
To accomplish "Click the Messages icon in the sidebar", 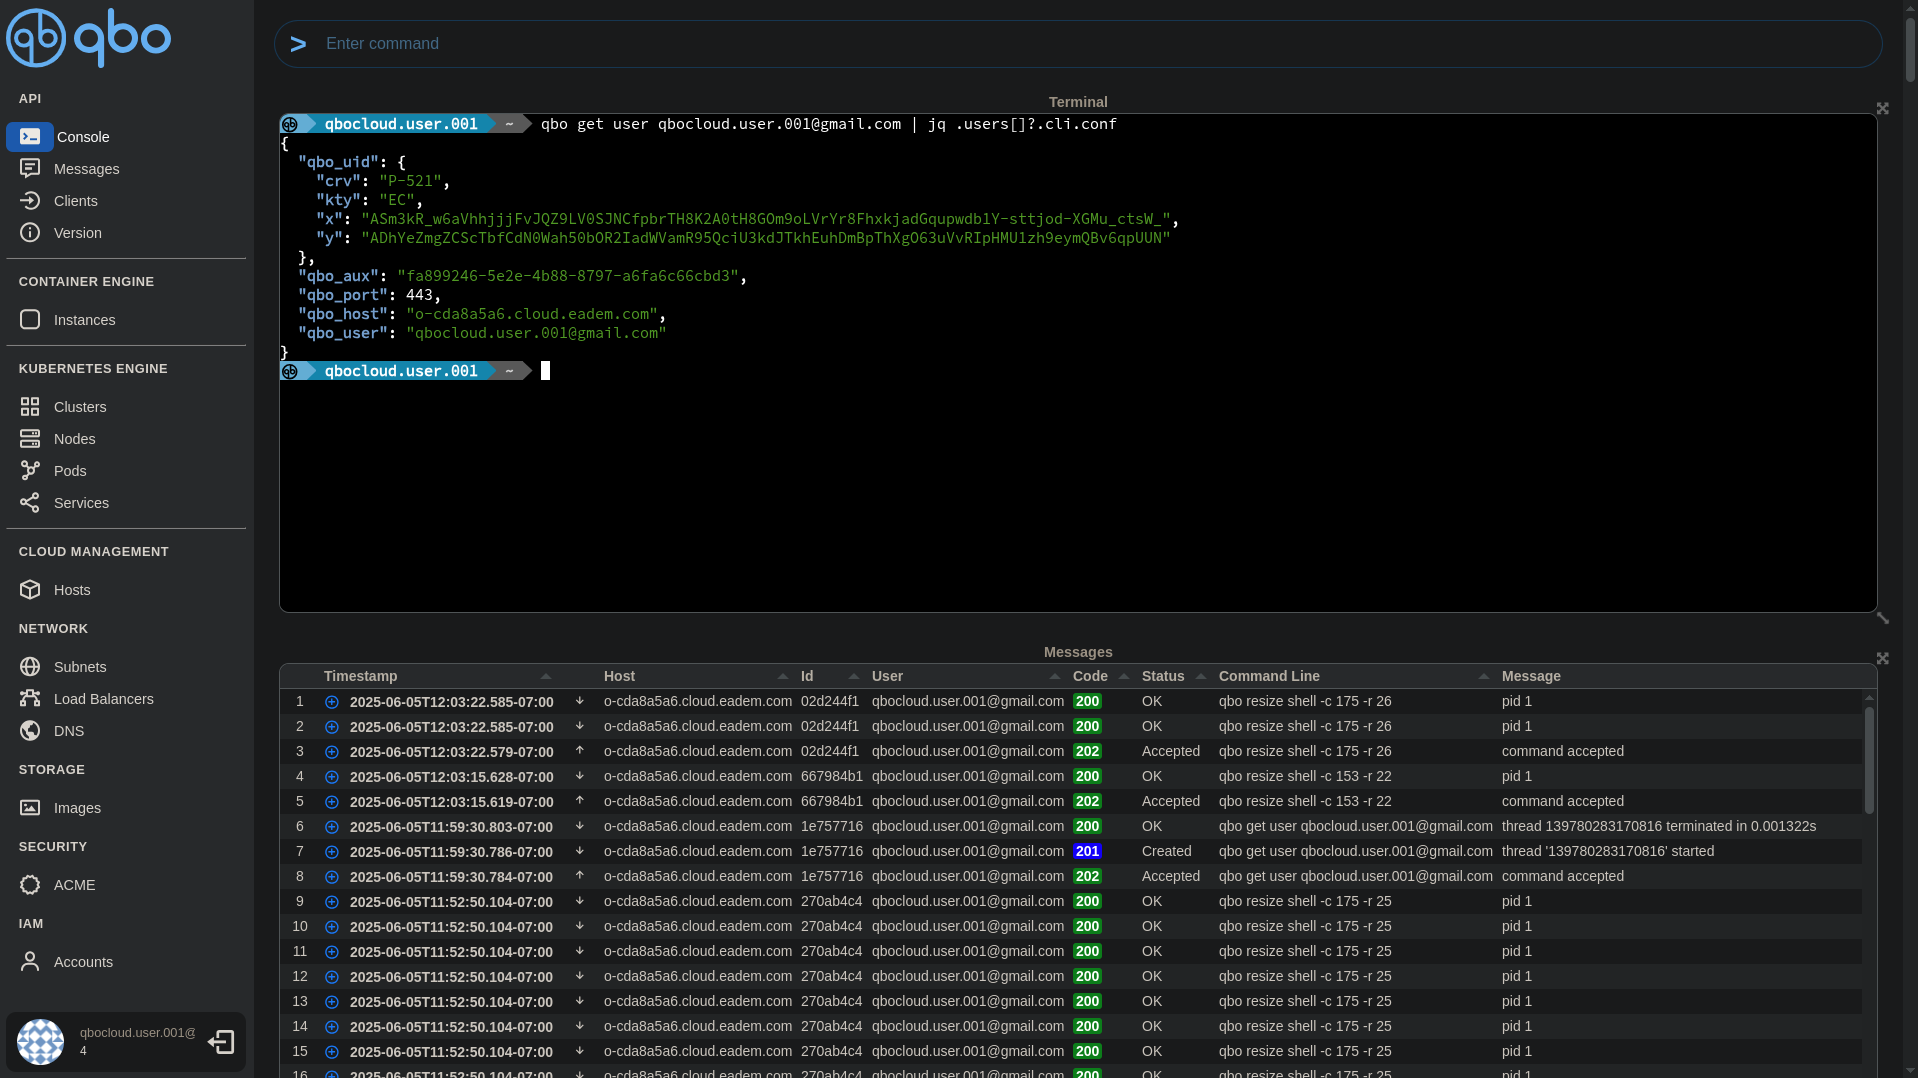I will coord(30,169).
